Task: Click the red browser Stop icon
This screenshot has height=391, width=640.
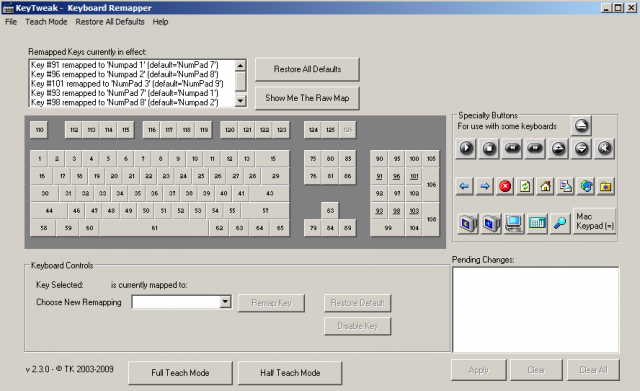Action: click(x=505, y=187)
